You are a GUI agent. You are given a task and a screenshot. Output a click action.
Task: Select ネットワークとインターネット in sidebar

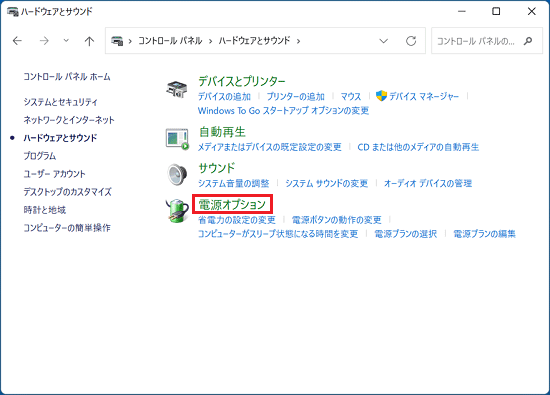click(x=69, y=120)
